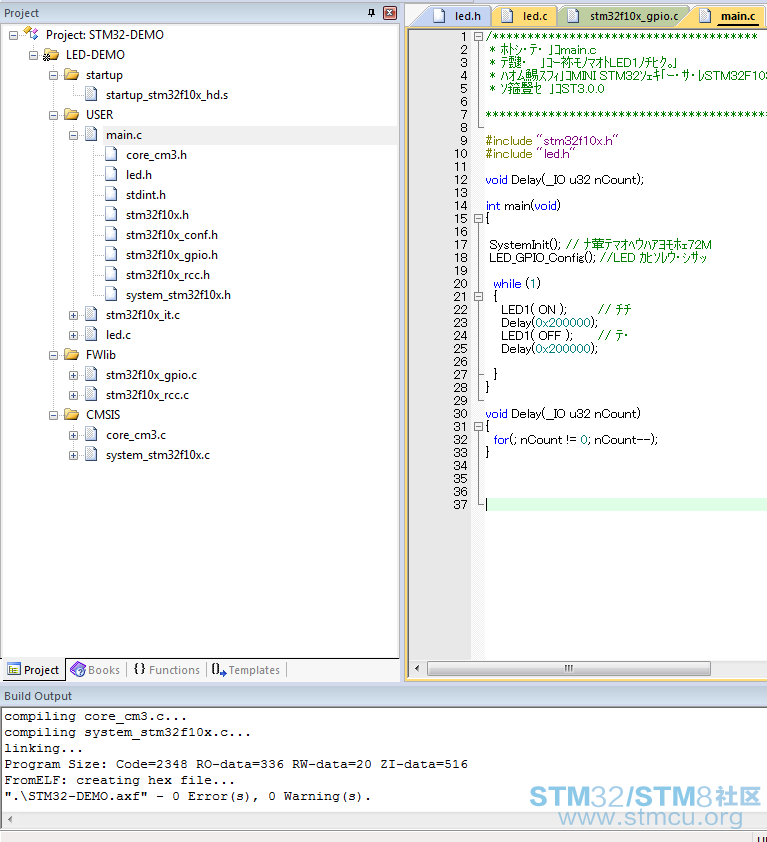The width and height of the screenshot is (767, 842).
Task: Select core_cm3.c under CMSIS
Action: click(x=136, y=435)
